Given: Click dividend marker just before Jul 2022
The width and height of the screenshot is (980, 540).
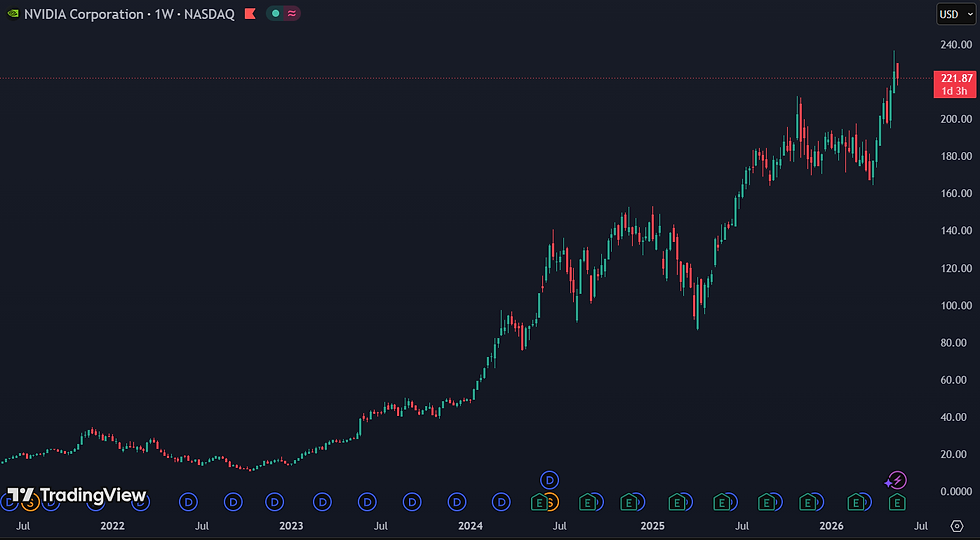Looking at the screenshot, I should click(188, 501).
